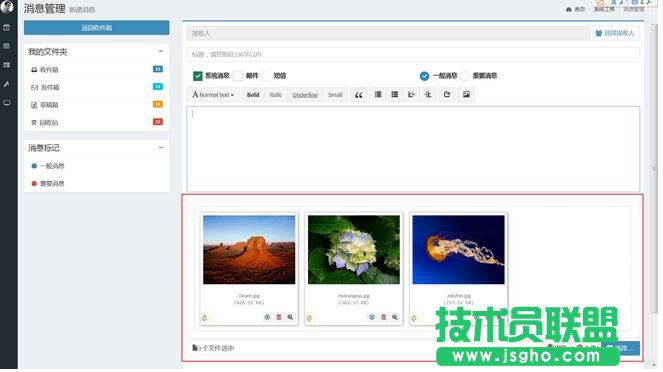Select the Jellyfish.jpg thumbnail

[x=458, y=249]
